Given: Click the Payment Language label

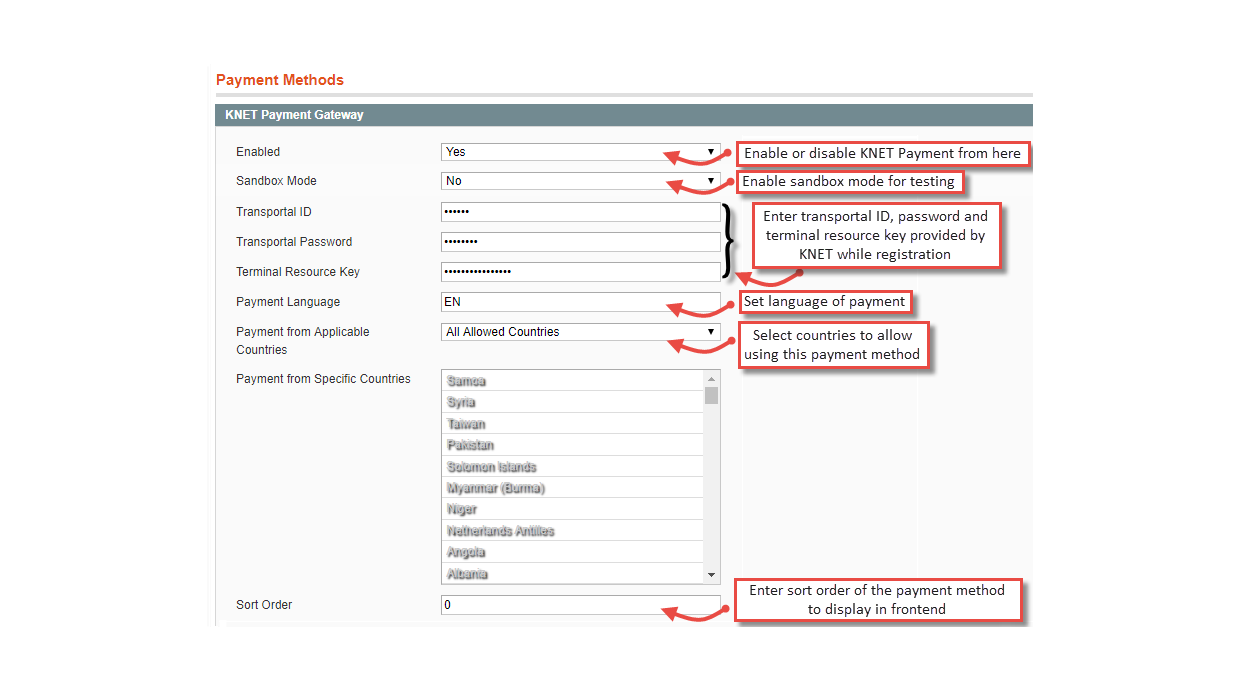Looking at the screenshot, I should pos(288,302).
